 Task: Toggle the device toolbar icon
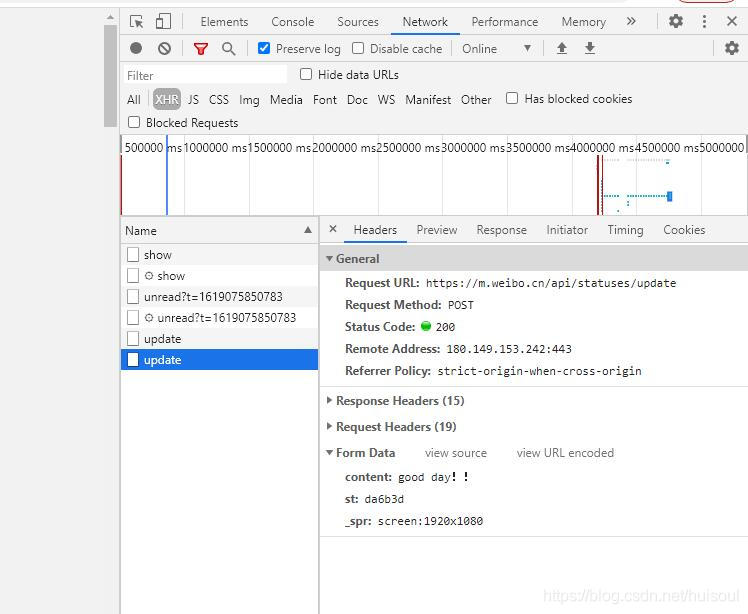tap(163, 21)
